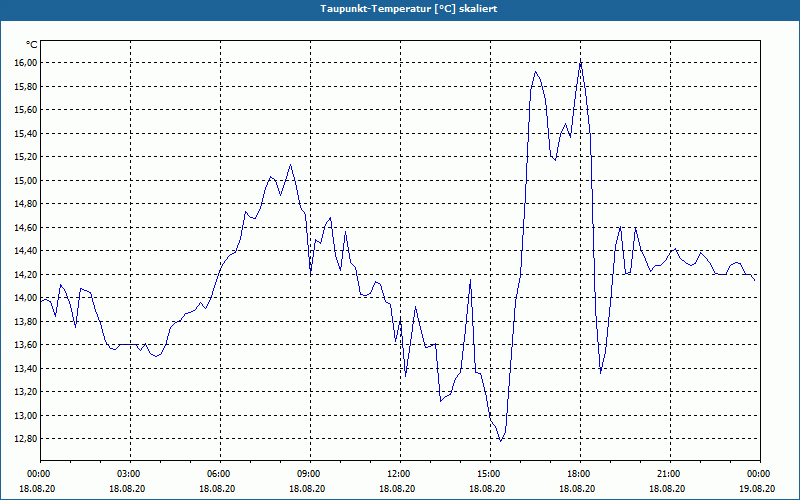
Task: Choose the 14,00 y-axis label
Action: pyautogui.click(x=25, y=297)
